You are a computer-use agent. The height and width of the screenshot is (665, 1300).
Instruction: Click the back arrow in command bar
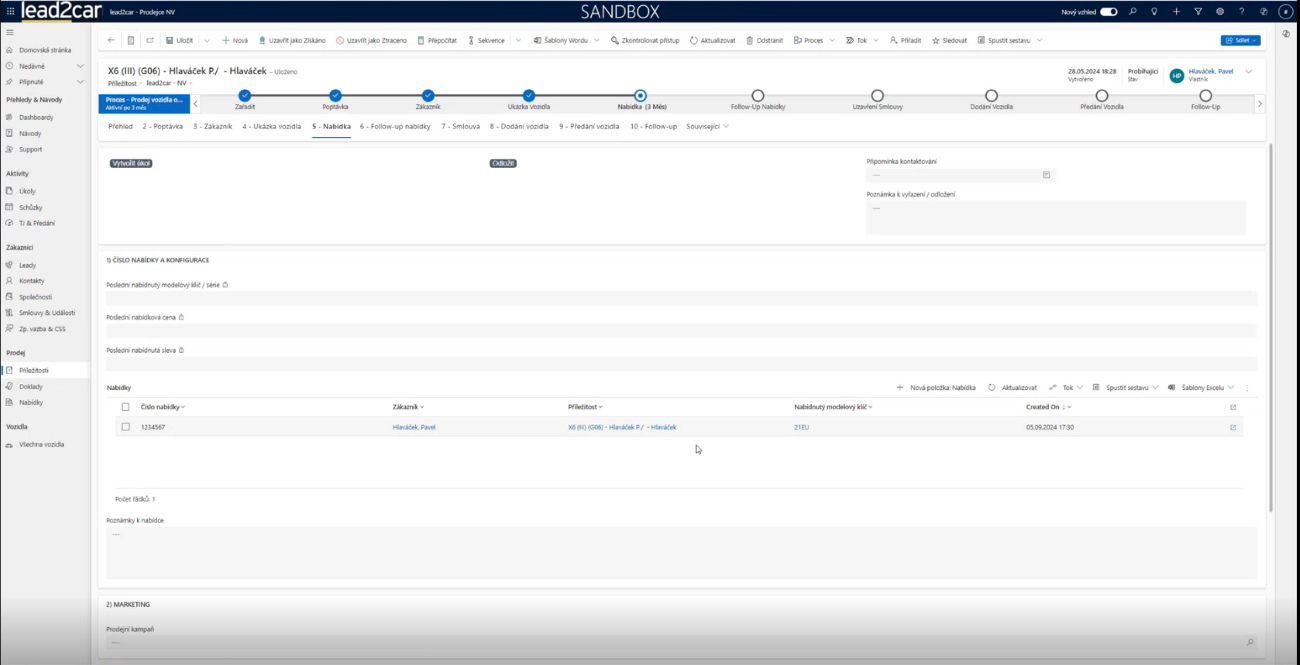tap(111, 40)
